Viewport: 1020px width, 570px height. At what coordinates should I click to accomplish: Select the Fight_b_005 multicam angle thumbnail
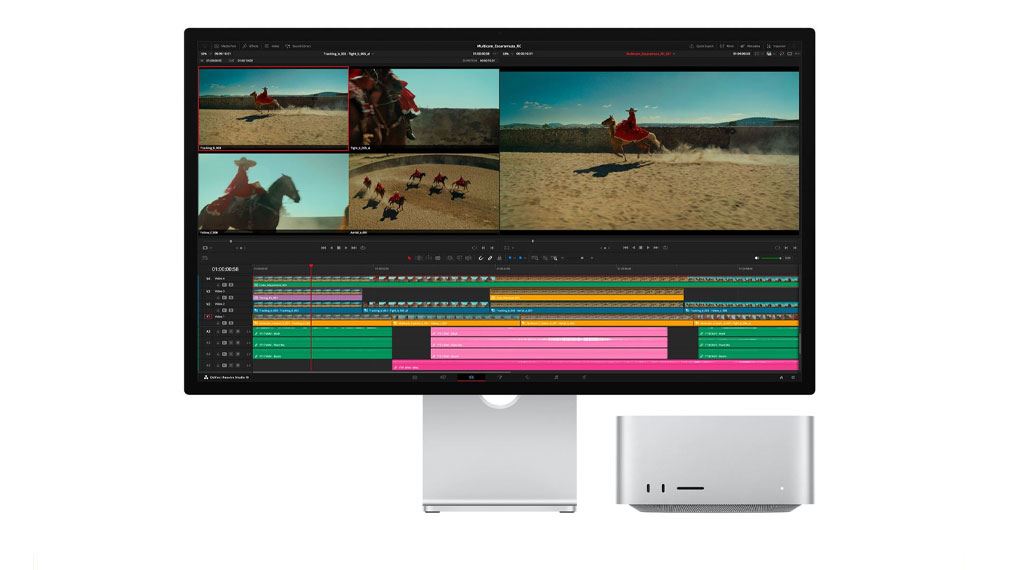pos(424,109)
